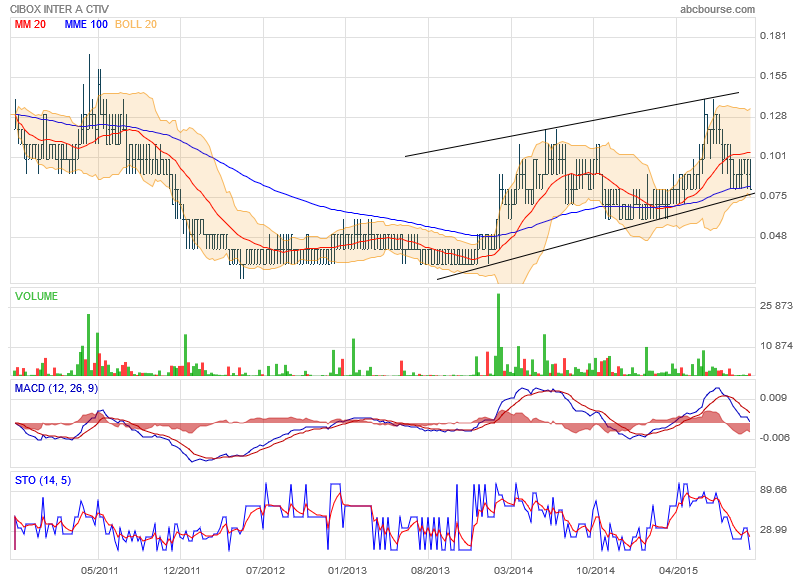
Task: Click the 07/2012 date label
Action: coord(265,570)
